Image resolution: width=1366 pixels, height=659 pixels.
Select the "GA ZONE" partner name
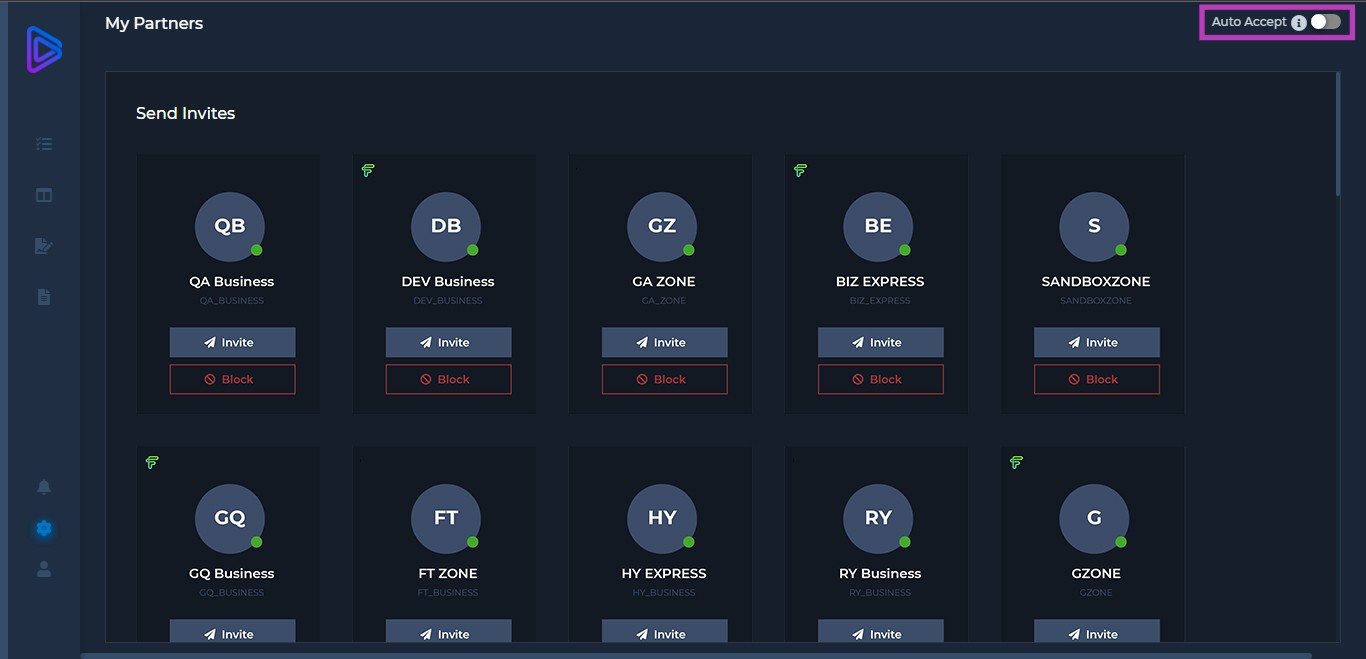(x=664, y=282)
